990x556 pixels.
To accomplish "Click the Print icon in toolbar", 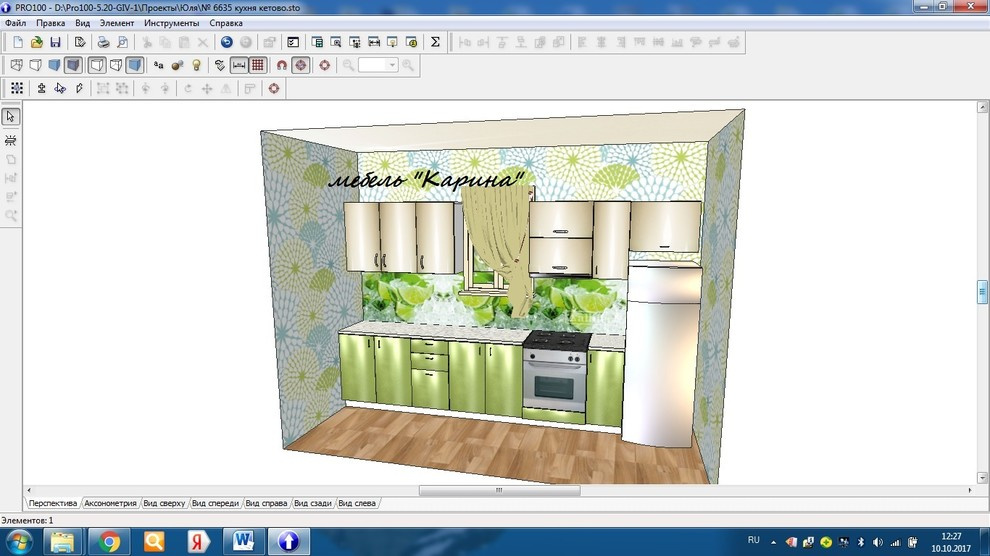I will tap(102, 42).
